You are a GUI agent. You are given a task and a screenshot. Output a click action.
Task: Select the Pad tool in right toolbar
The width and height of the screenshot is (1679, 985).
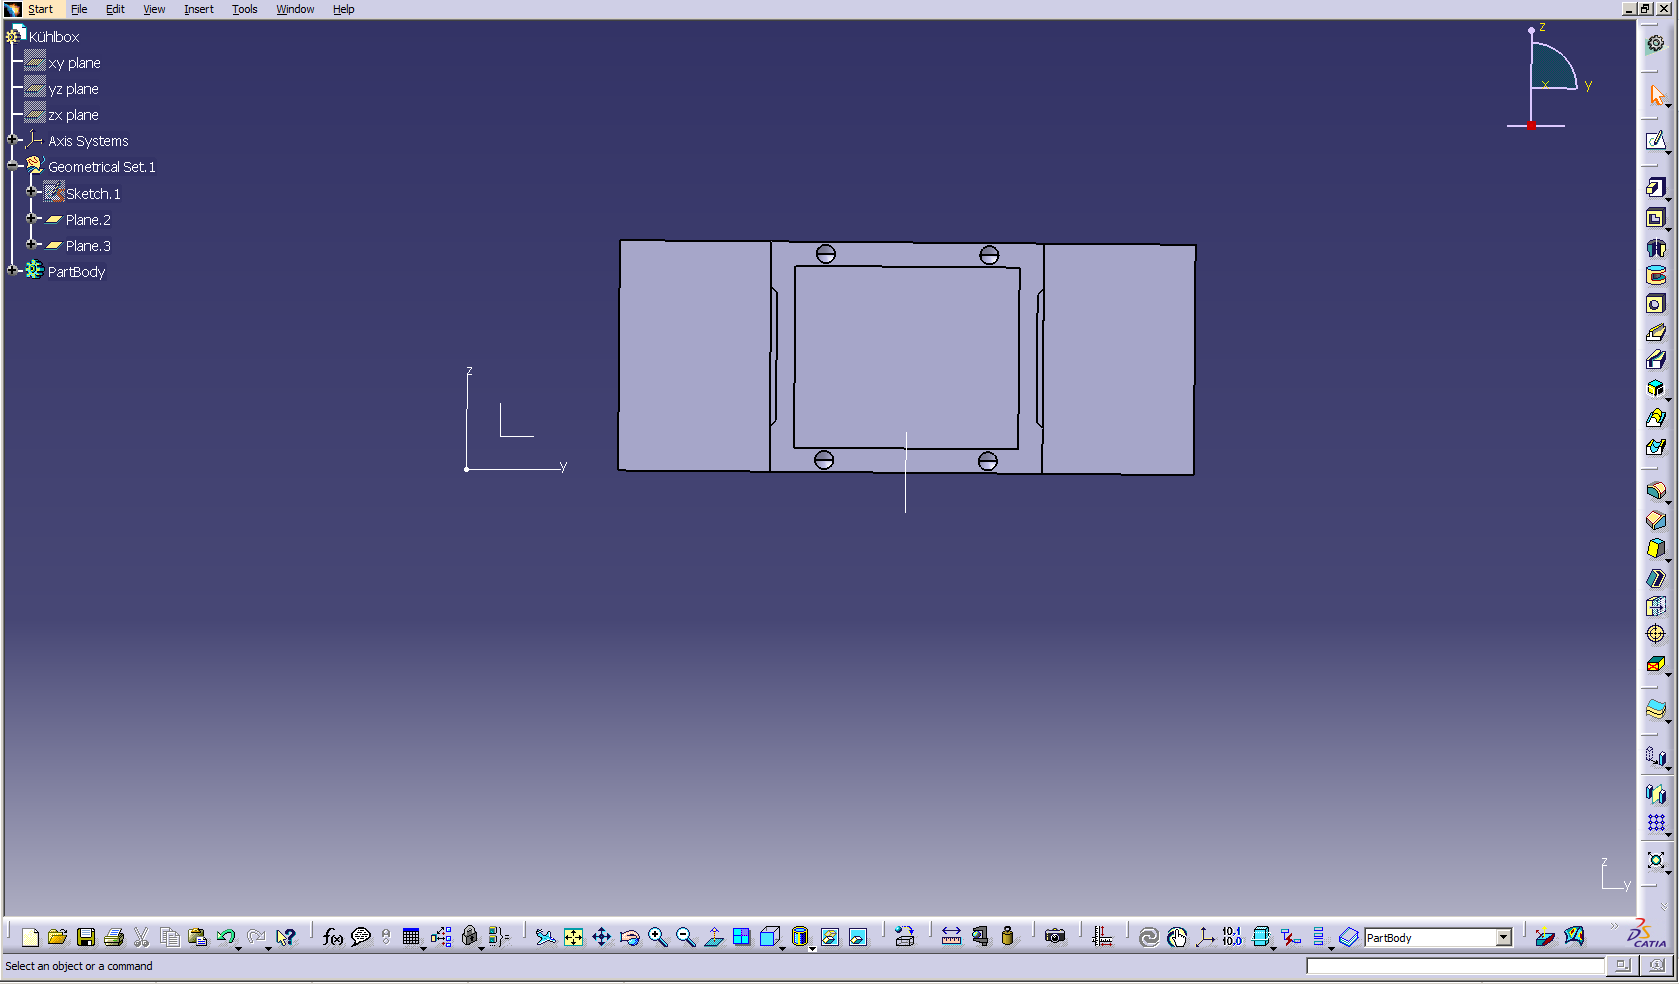tap(1656, 188)
